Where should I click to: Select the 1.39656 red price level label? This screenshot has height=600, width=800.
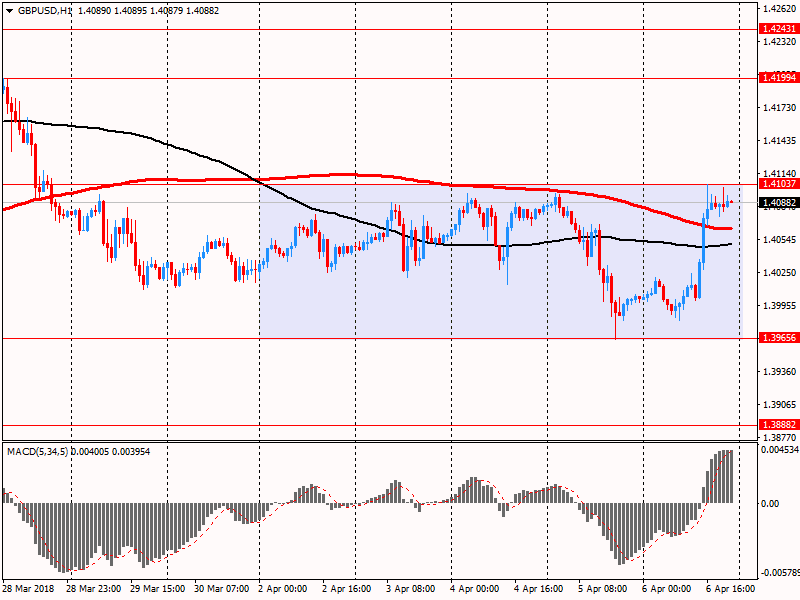pyautogui.click(x=779, y=338)
